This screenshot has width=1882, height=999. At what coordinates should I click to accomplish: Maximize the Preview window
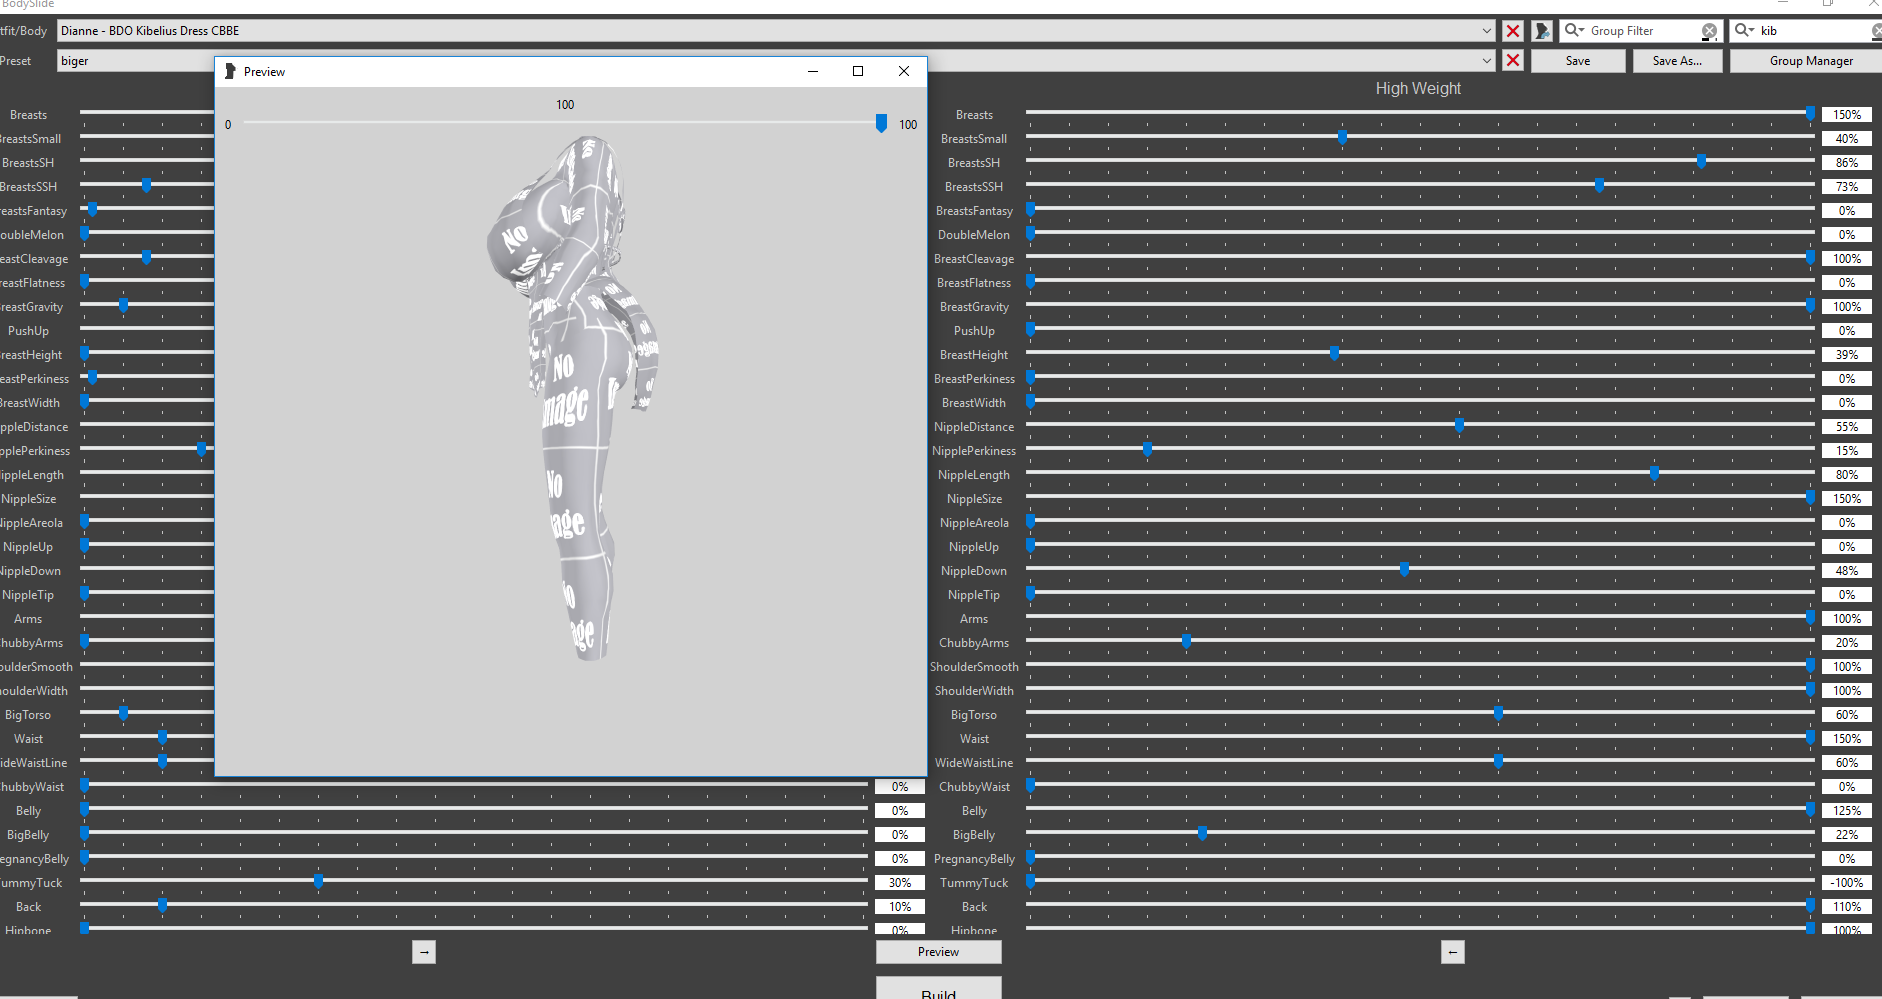[858, 71]
